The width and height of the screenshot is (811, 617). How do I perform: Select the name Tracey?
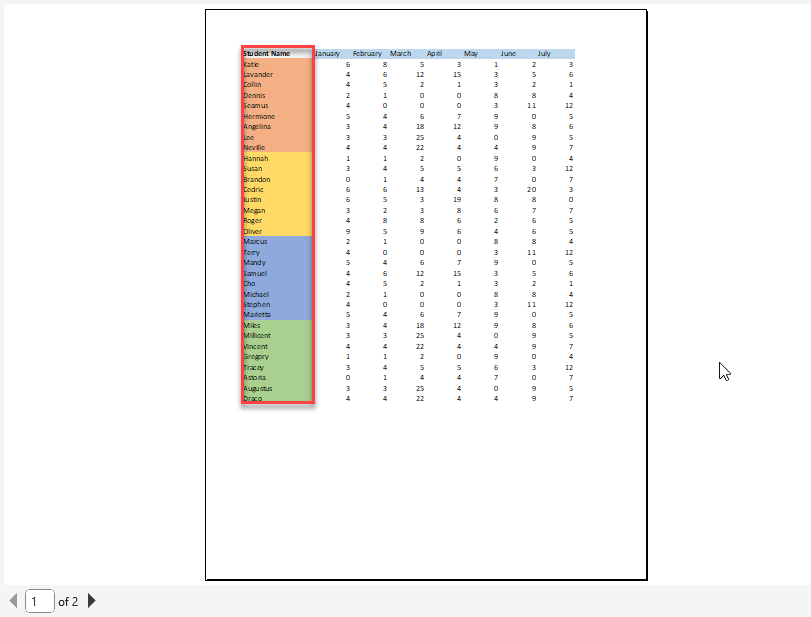(x=253, y=367)
